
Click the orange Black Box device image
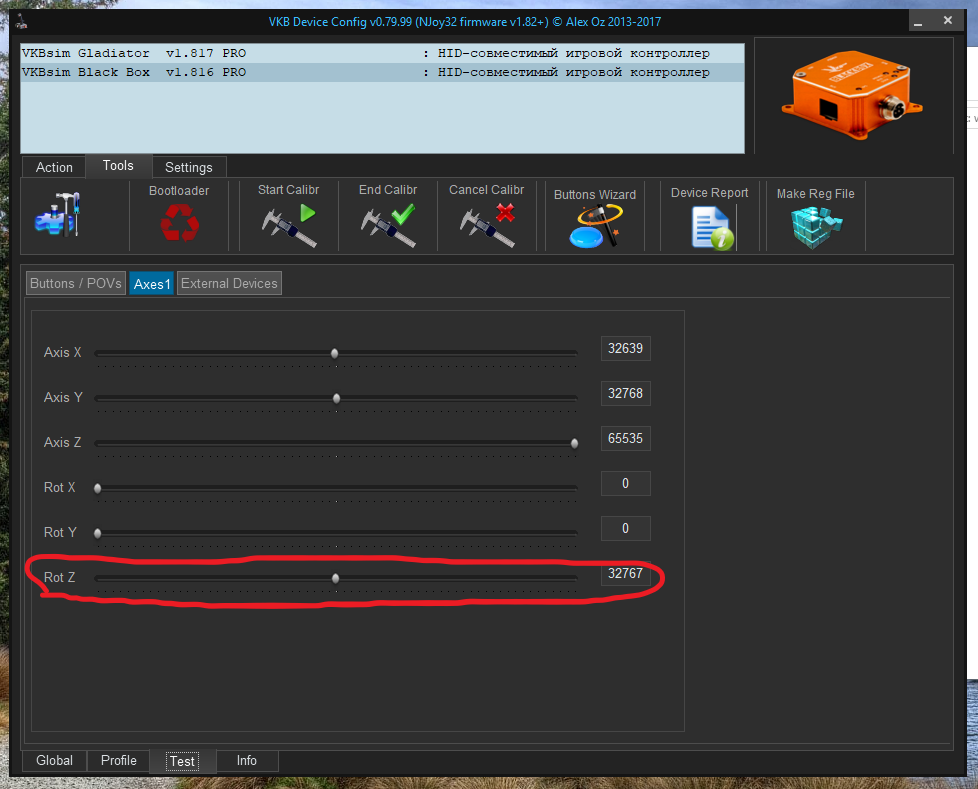[x=851, y=95]
